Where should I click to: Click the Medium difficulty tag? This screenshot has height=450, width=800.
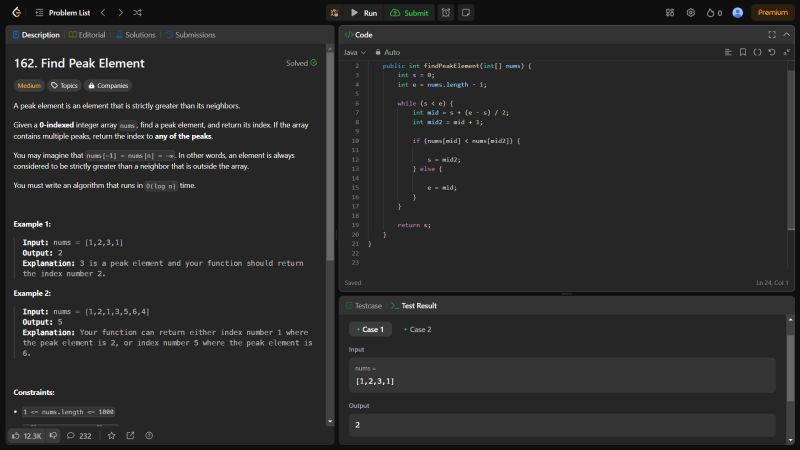(x=29, y=85)
